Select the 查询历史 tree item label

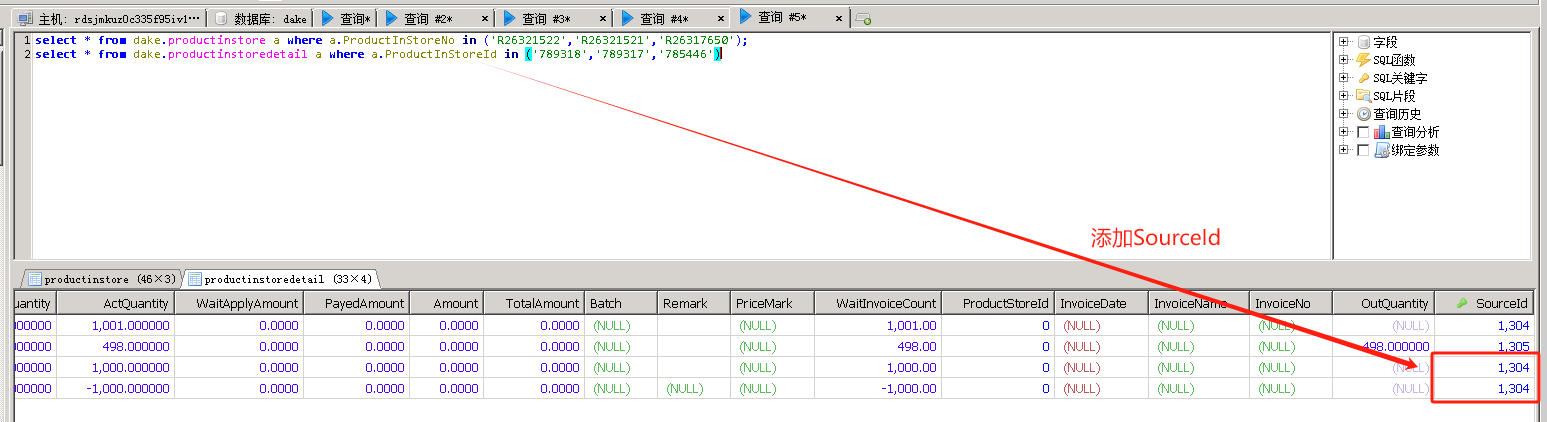1397,114
